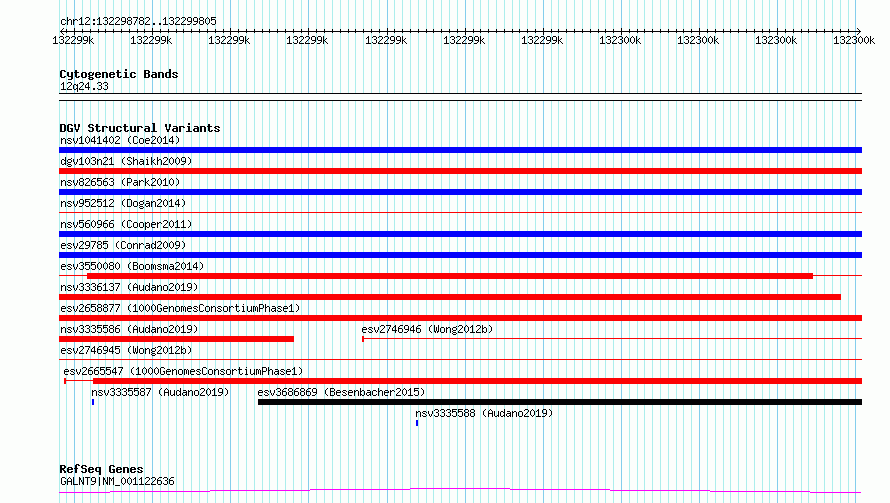
Task: Open the esv2746945 (Wong2012b) label
Action: [126, 350]
